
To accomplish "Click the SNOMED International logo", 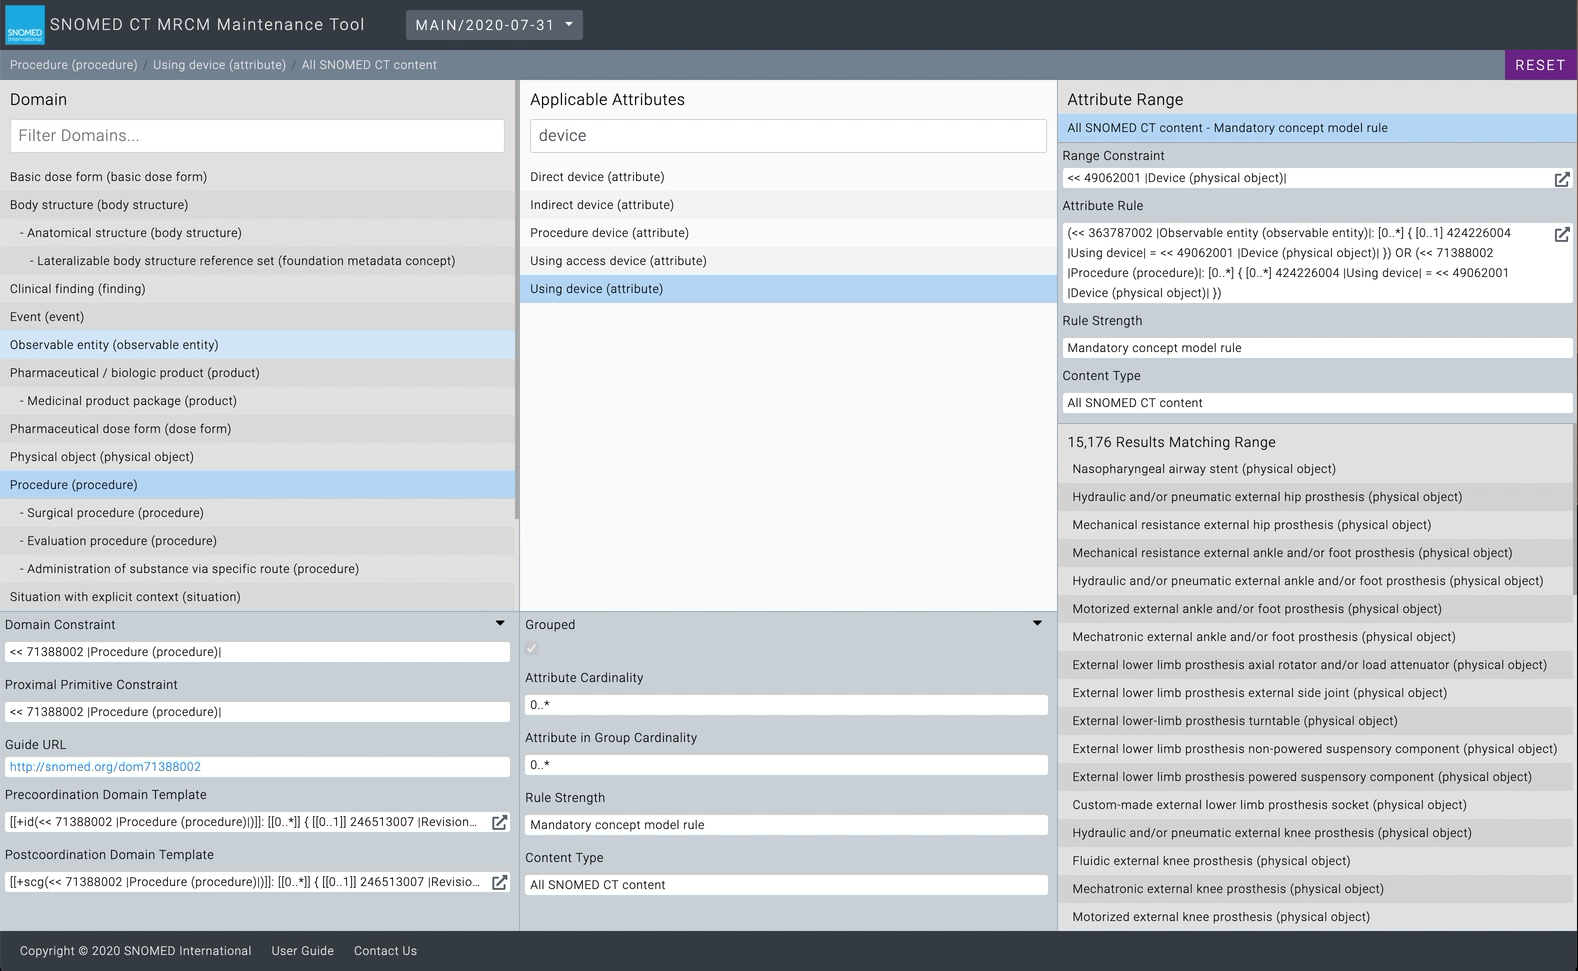I will (x=24, y=25).
